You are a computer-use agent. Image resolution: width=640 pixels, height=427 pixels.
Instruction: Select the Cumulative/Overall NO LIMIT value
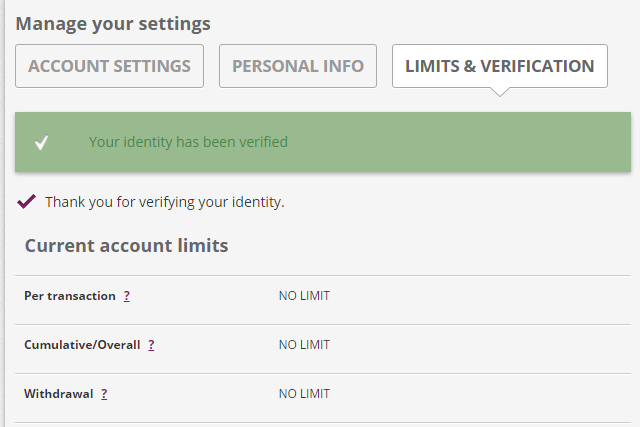coord(304,345)
